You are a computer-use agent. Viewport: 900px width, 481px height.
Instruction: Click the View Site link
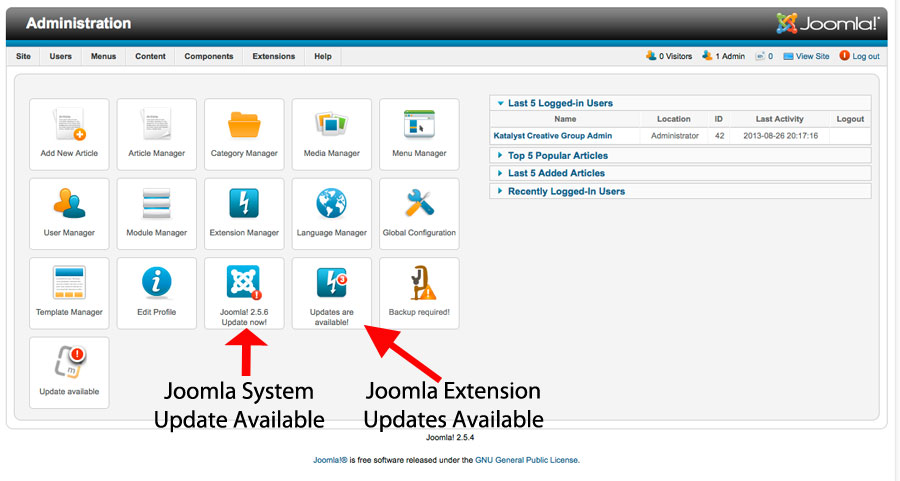806,56
